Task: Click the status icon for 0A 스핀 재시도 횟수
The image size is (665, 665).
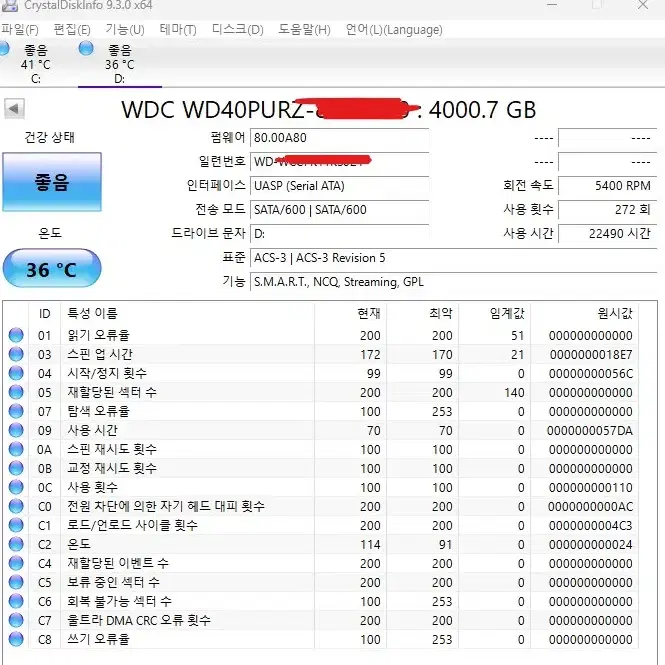Action: click(16, 449)
